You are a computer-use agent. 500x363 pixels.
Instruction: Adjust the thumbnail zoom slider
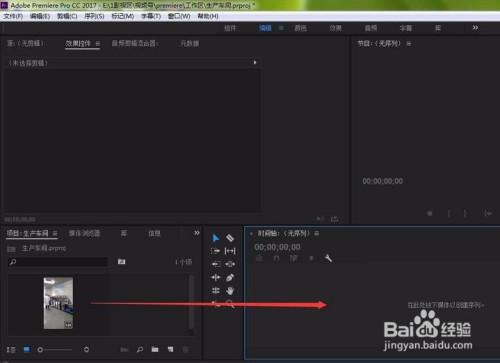coord(55,350)
